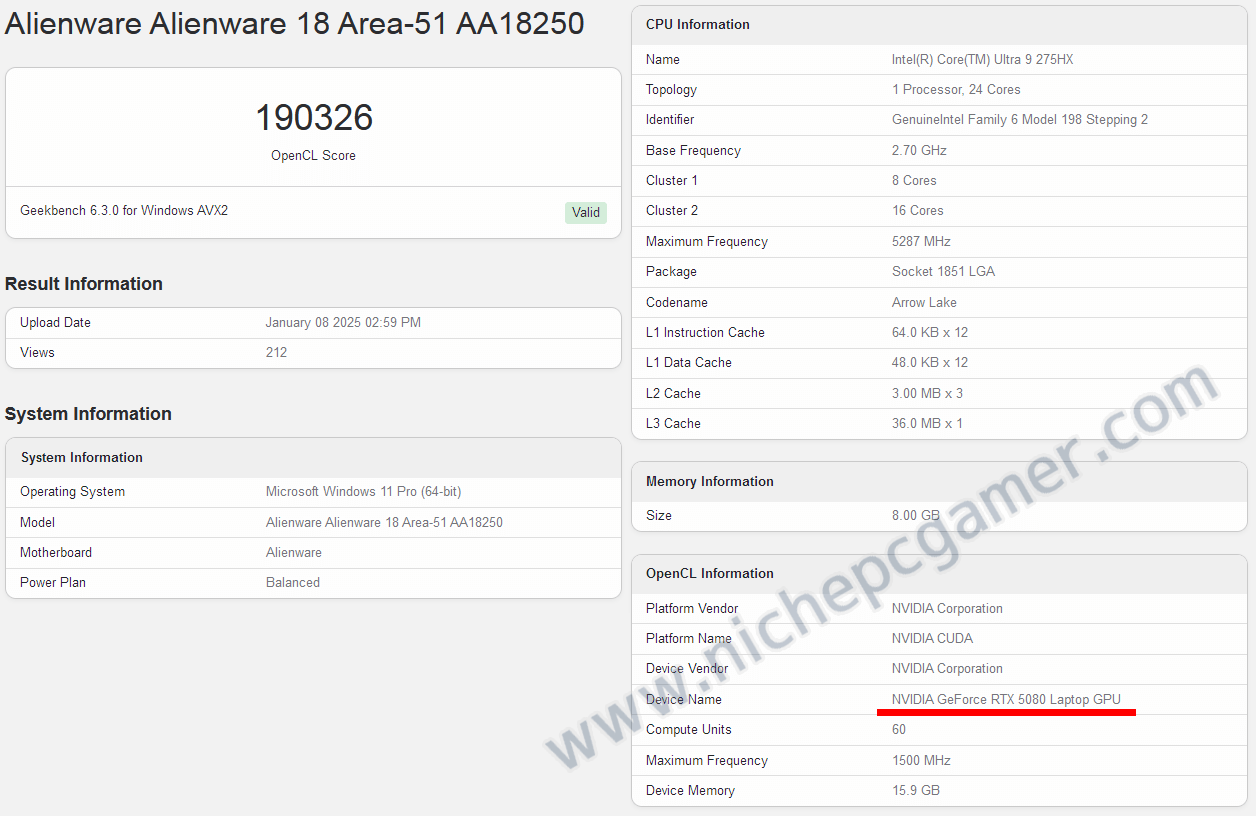Image resolution: width=1256 pixels, height=816 pixels.
Task: Click the Topology value 1 Processor, 24 Cores
Action: coord(956,90)
